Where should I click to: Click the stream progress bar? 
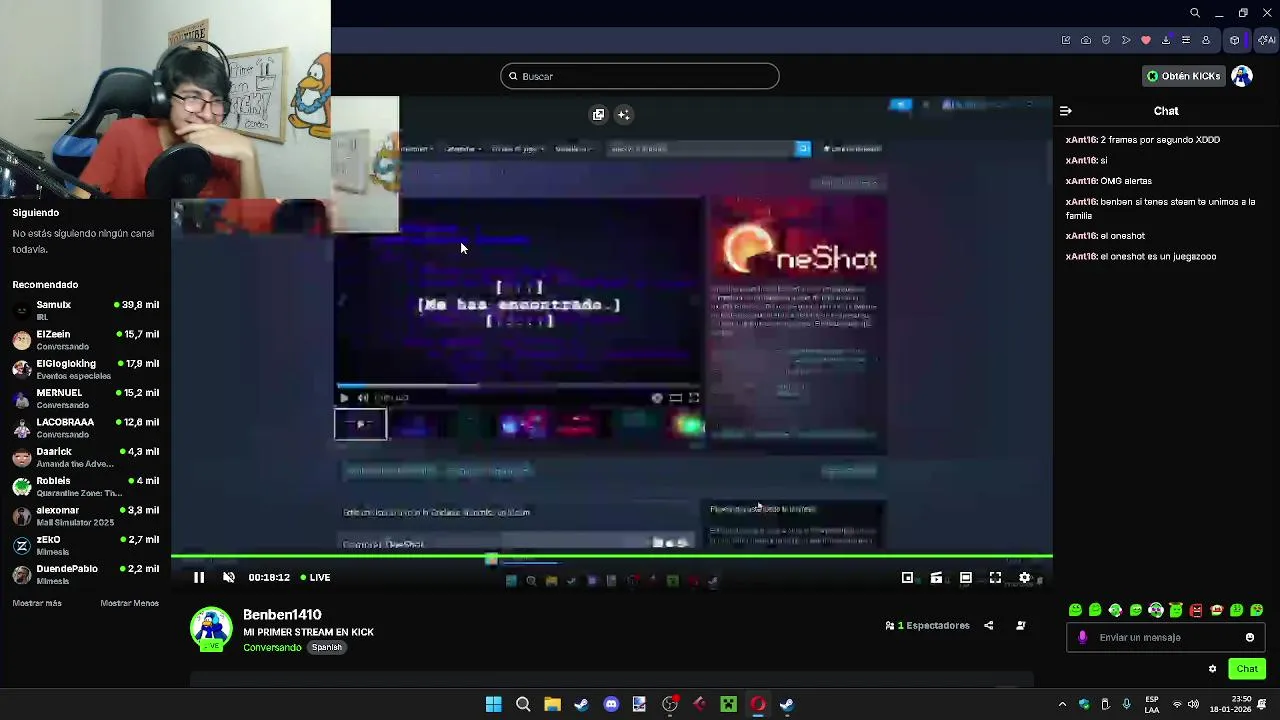click(x=611, y=556)
